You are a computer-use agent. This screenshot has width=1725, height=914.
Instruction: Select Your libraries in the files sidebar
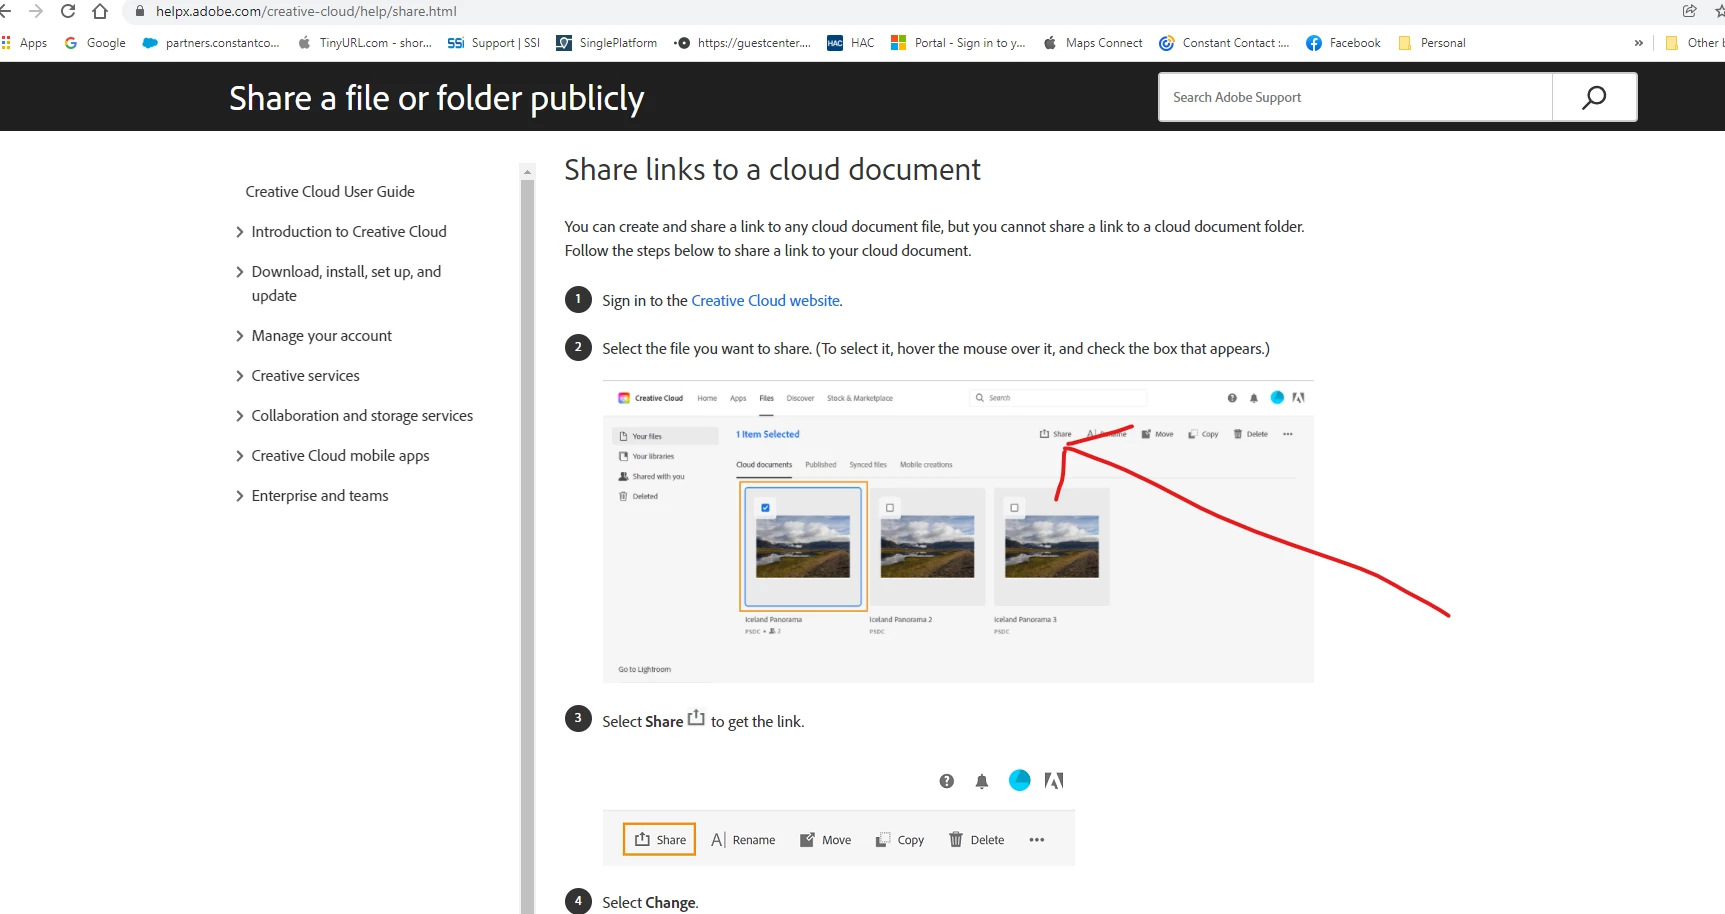point(647,456)
